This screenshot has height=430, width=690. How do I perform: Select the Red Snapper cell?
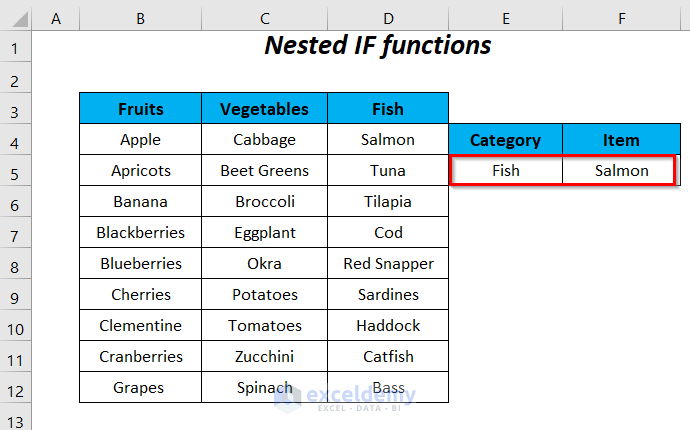pos(388,264)
